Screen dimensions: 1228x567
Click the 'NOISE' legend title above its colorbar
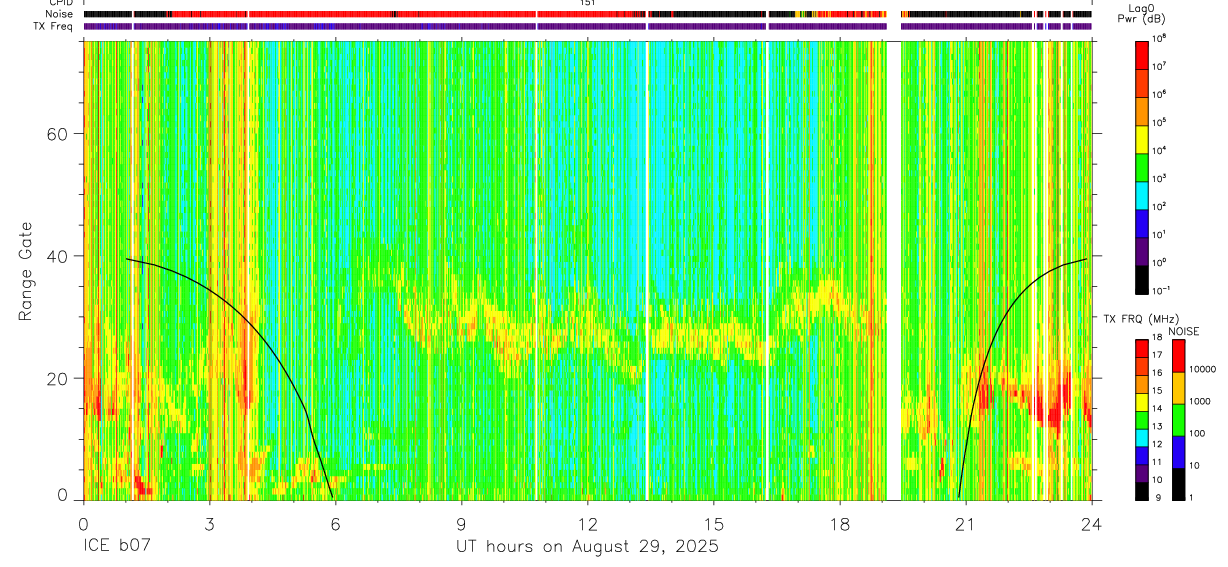1184,331
